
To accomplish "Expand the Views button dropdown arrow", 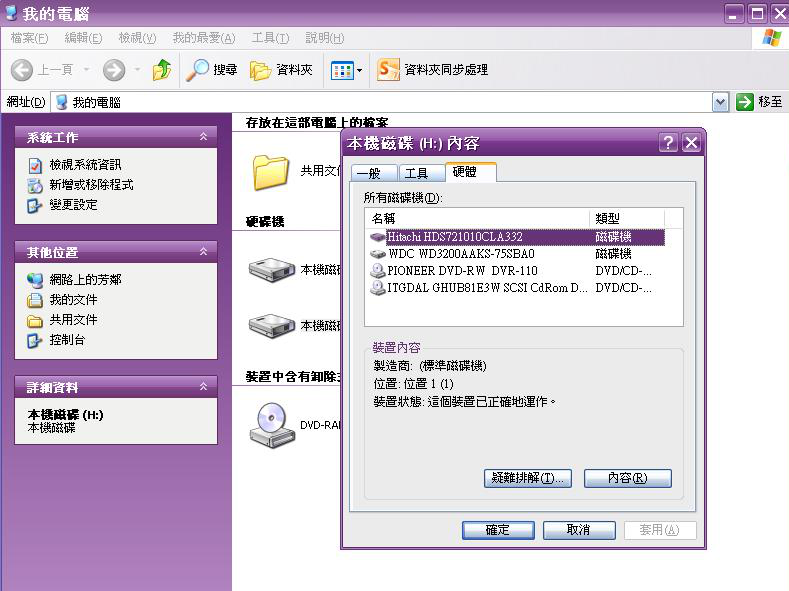I will point(359,70).
